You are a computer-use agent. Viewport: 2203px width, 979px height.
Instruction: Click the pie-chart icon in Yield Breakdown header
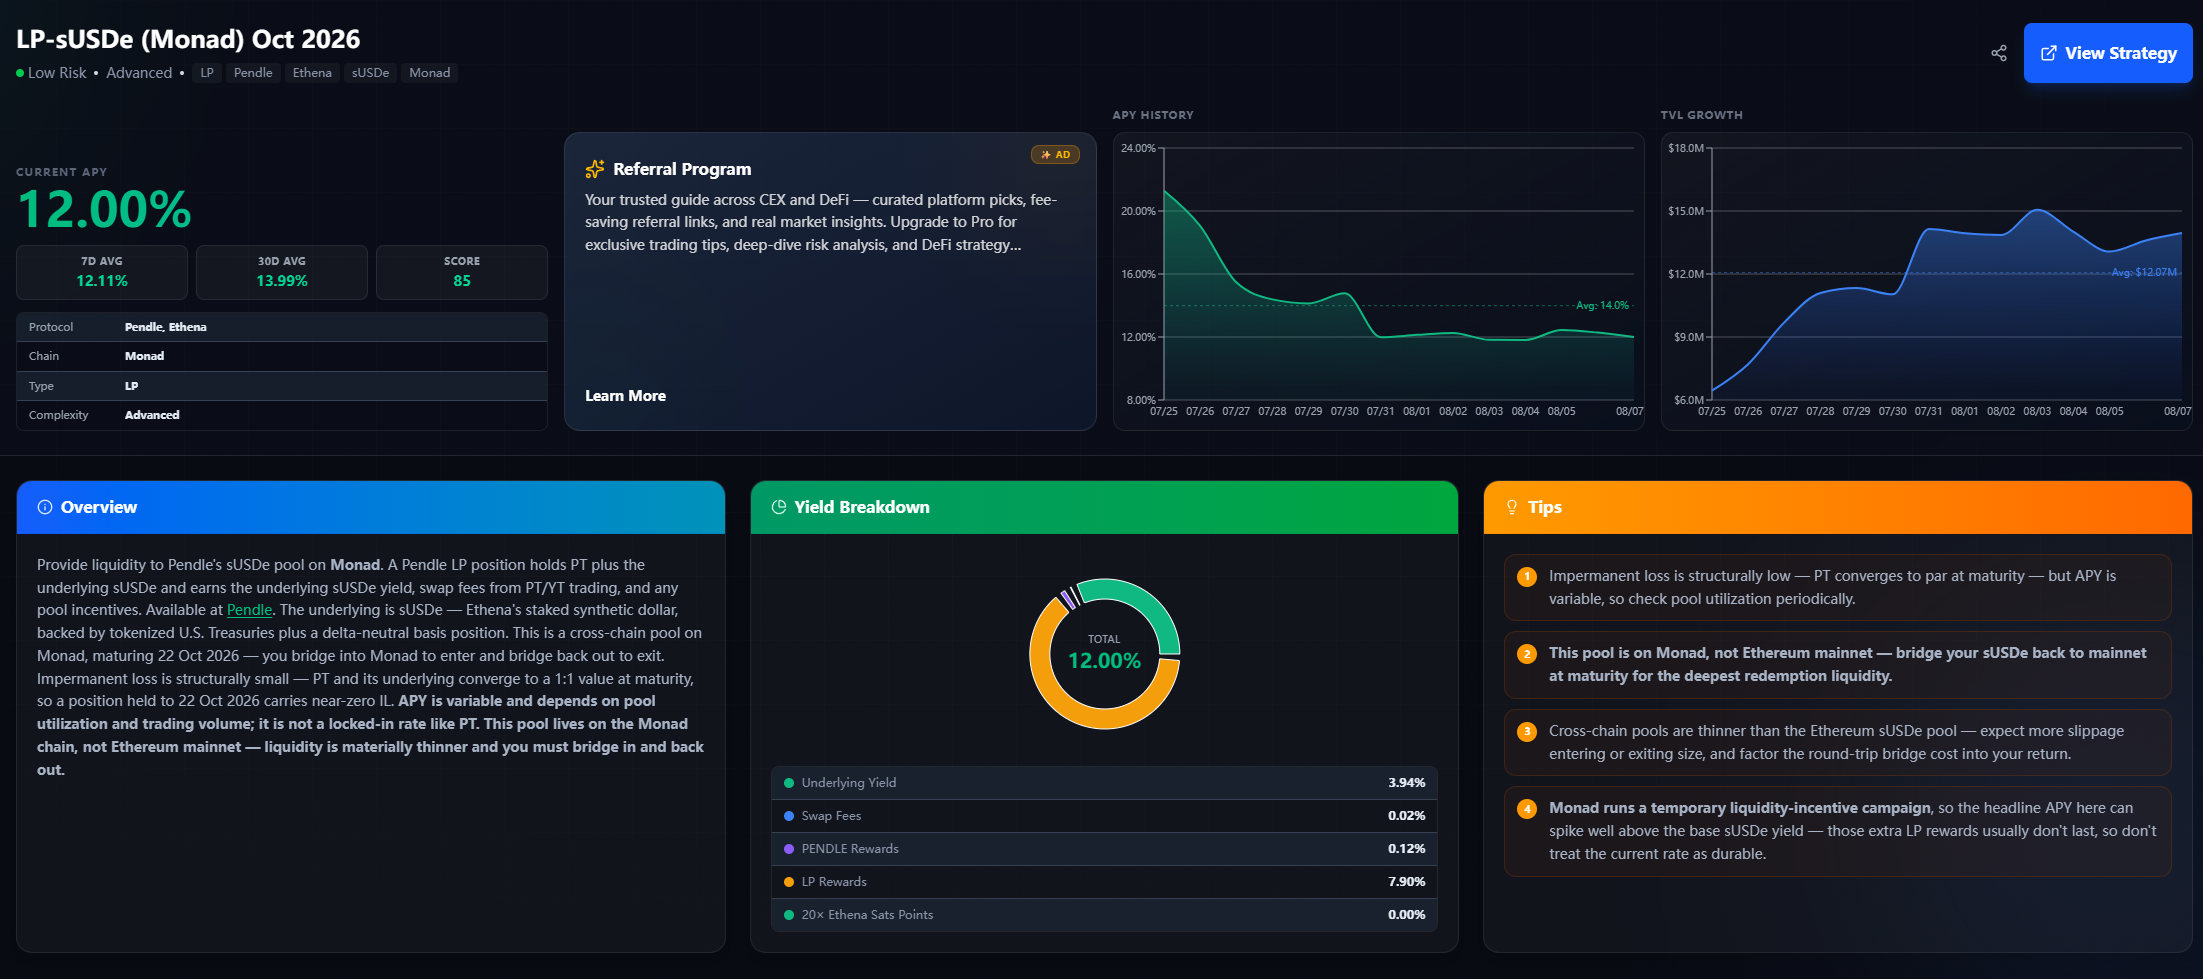coord(779,507)
